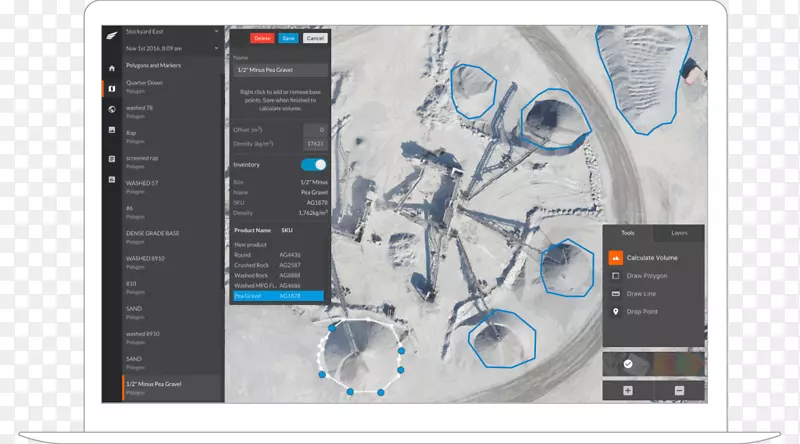
Task: Select the Calculate Volume tool
Action: pyautogui.click(x=653, y=258)
